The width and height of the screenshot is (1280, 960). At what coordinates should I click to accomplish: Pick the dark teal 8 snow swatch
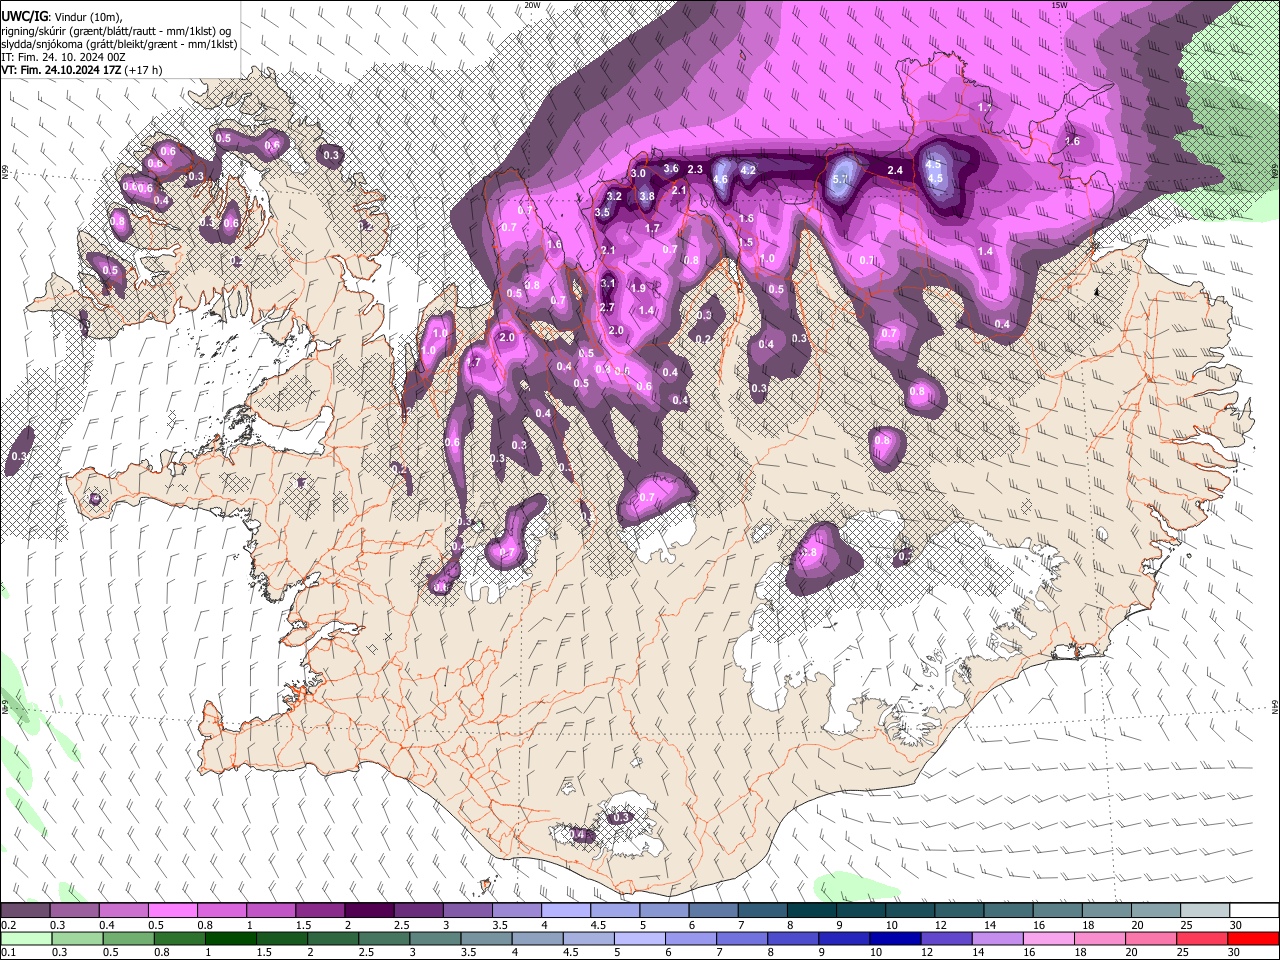[x=811, y=911]
